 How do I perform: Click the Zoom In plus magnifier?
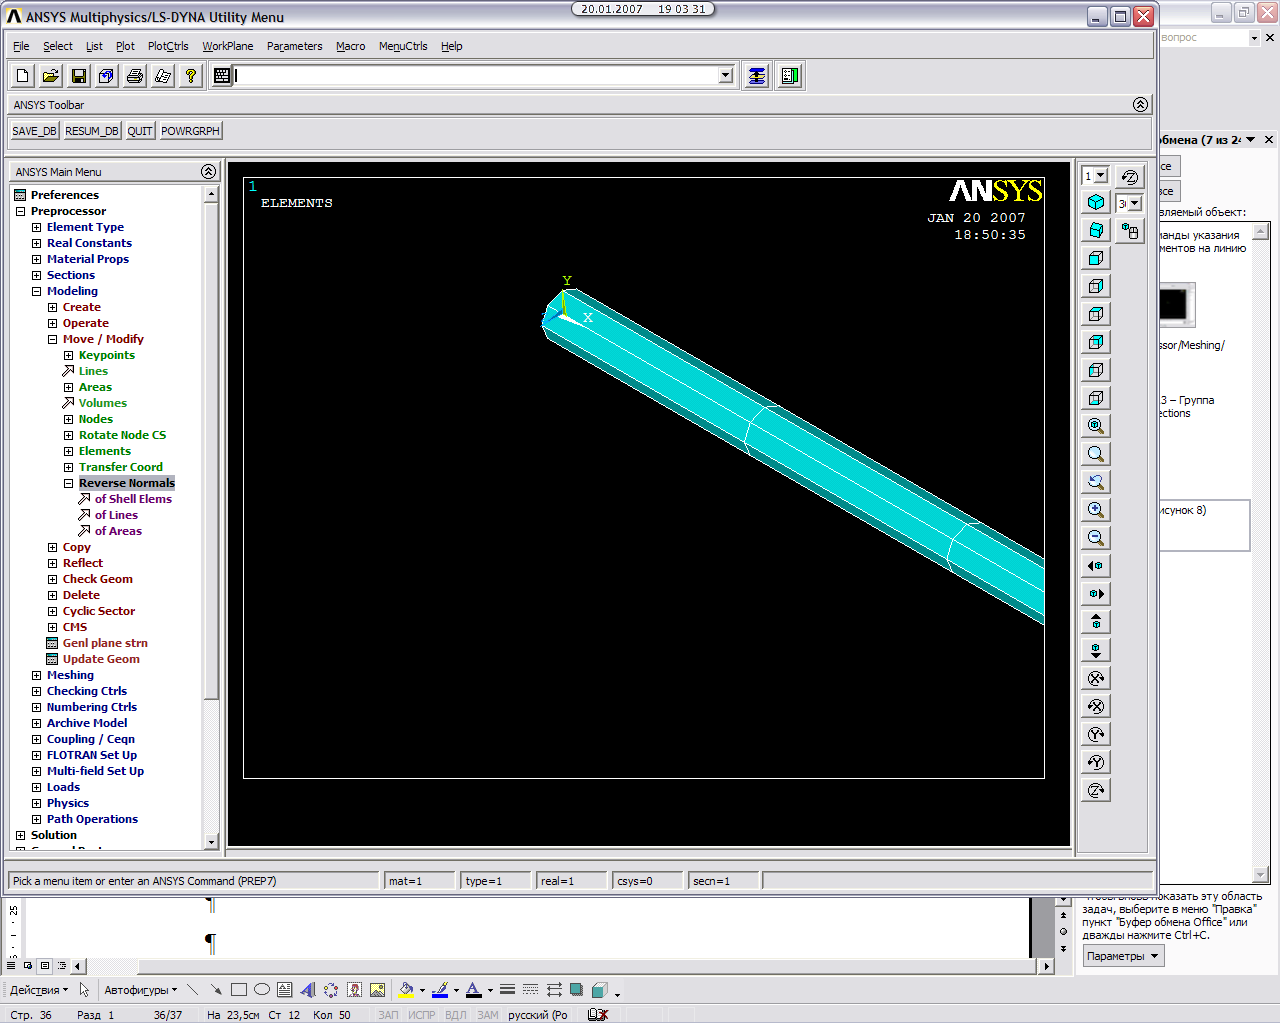(1096, 510)
